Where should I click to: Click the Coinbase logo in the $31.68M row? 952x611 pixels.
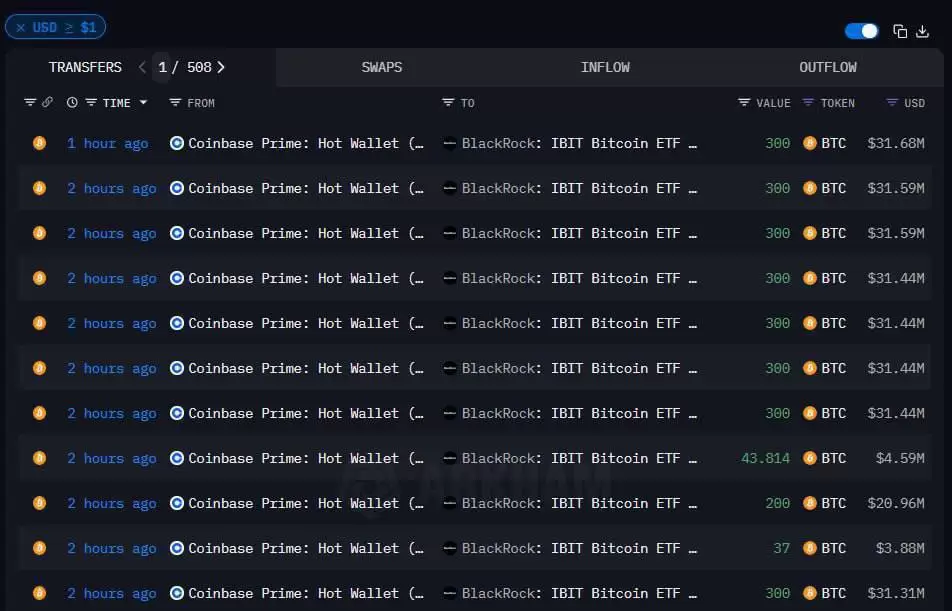(x=177, y=143)
